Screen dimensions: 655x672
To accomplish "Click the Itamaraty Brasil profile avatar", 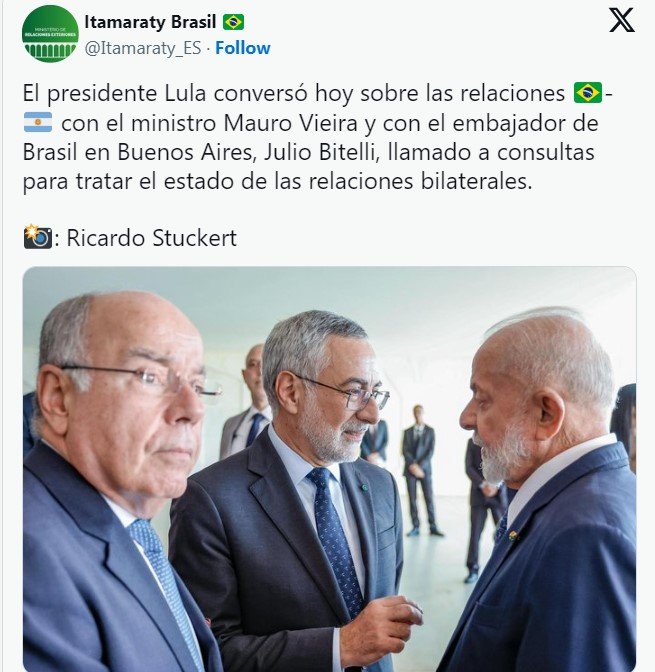I will click(x=50, y=34).
